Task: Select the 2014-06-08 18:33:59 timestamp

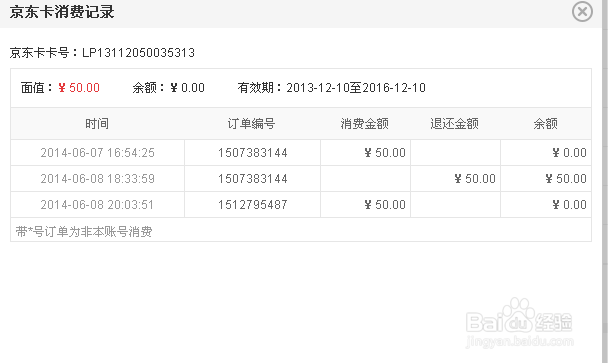Action: click(x=97, y=179)
